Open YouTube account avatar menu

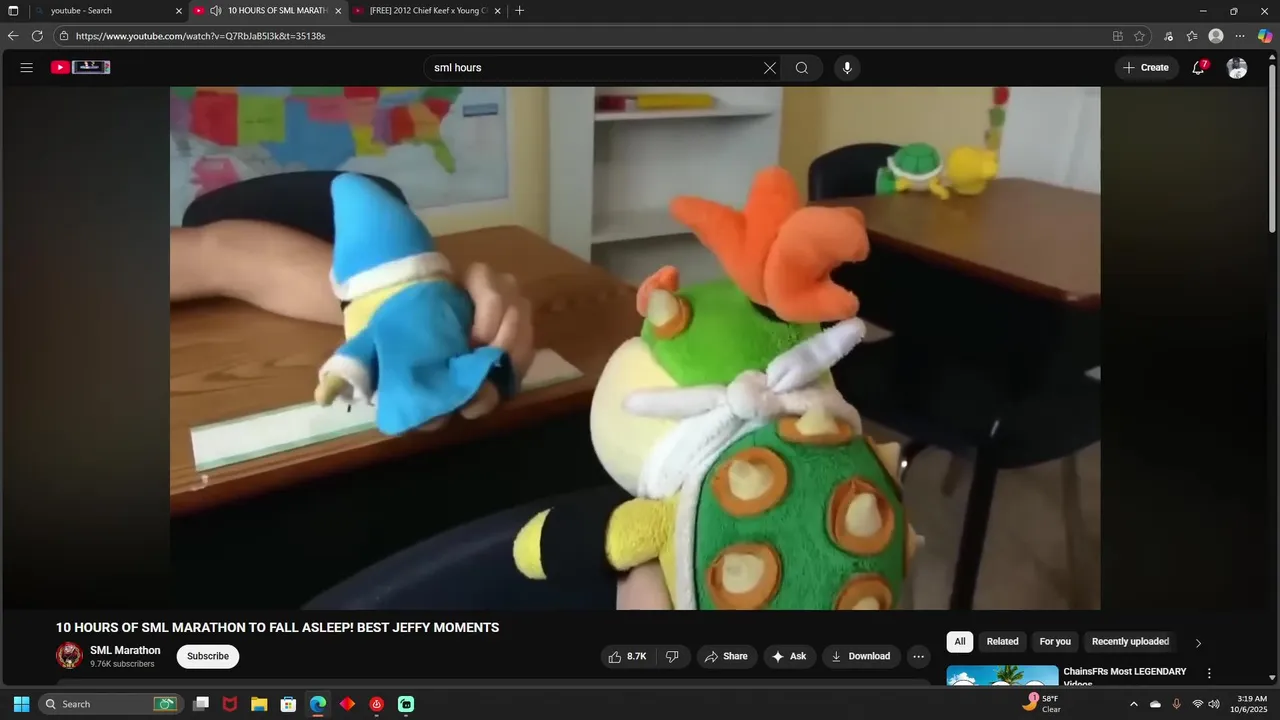1237,68
